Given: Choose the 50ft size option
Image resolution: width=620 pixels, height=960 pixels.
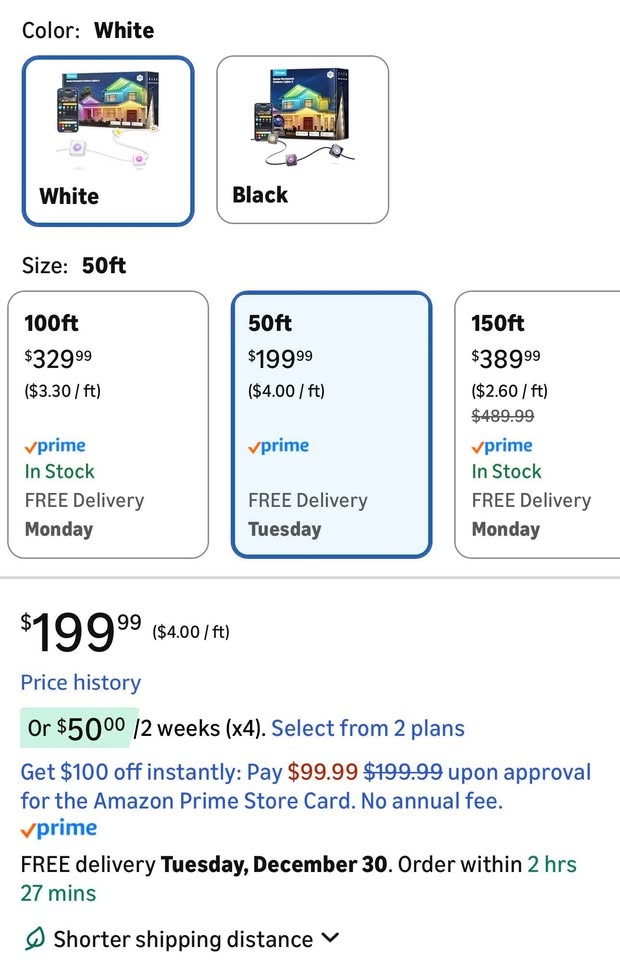Looking at the screenshot, I should [331, 424].
